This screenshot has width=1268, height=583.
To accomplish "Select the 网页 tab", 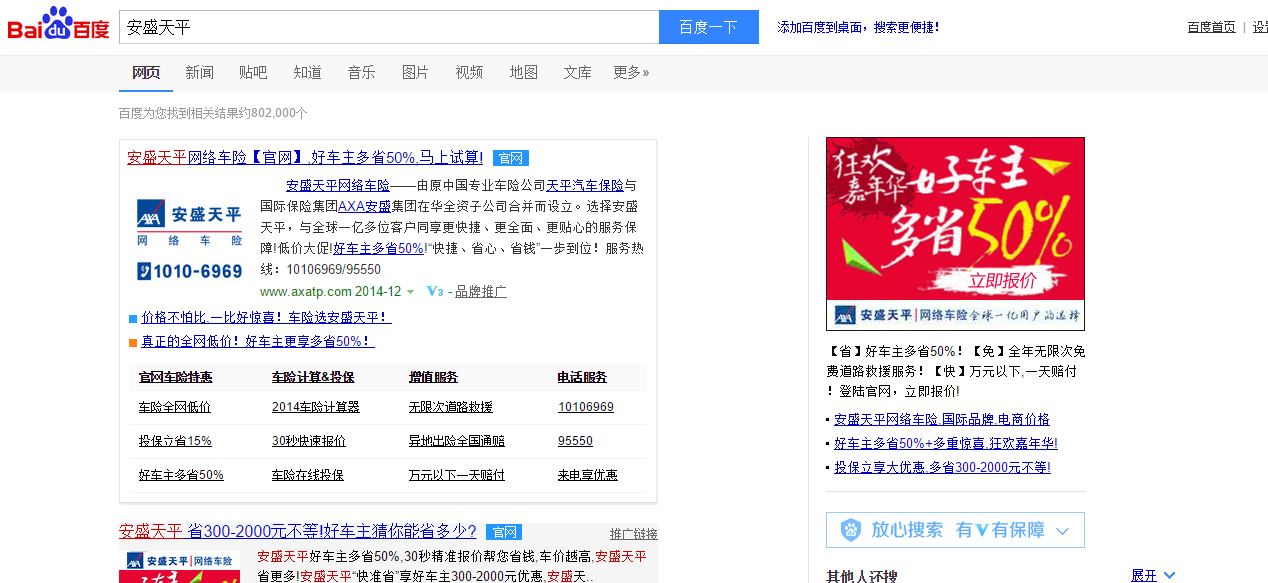I will coord(146,72).
